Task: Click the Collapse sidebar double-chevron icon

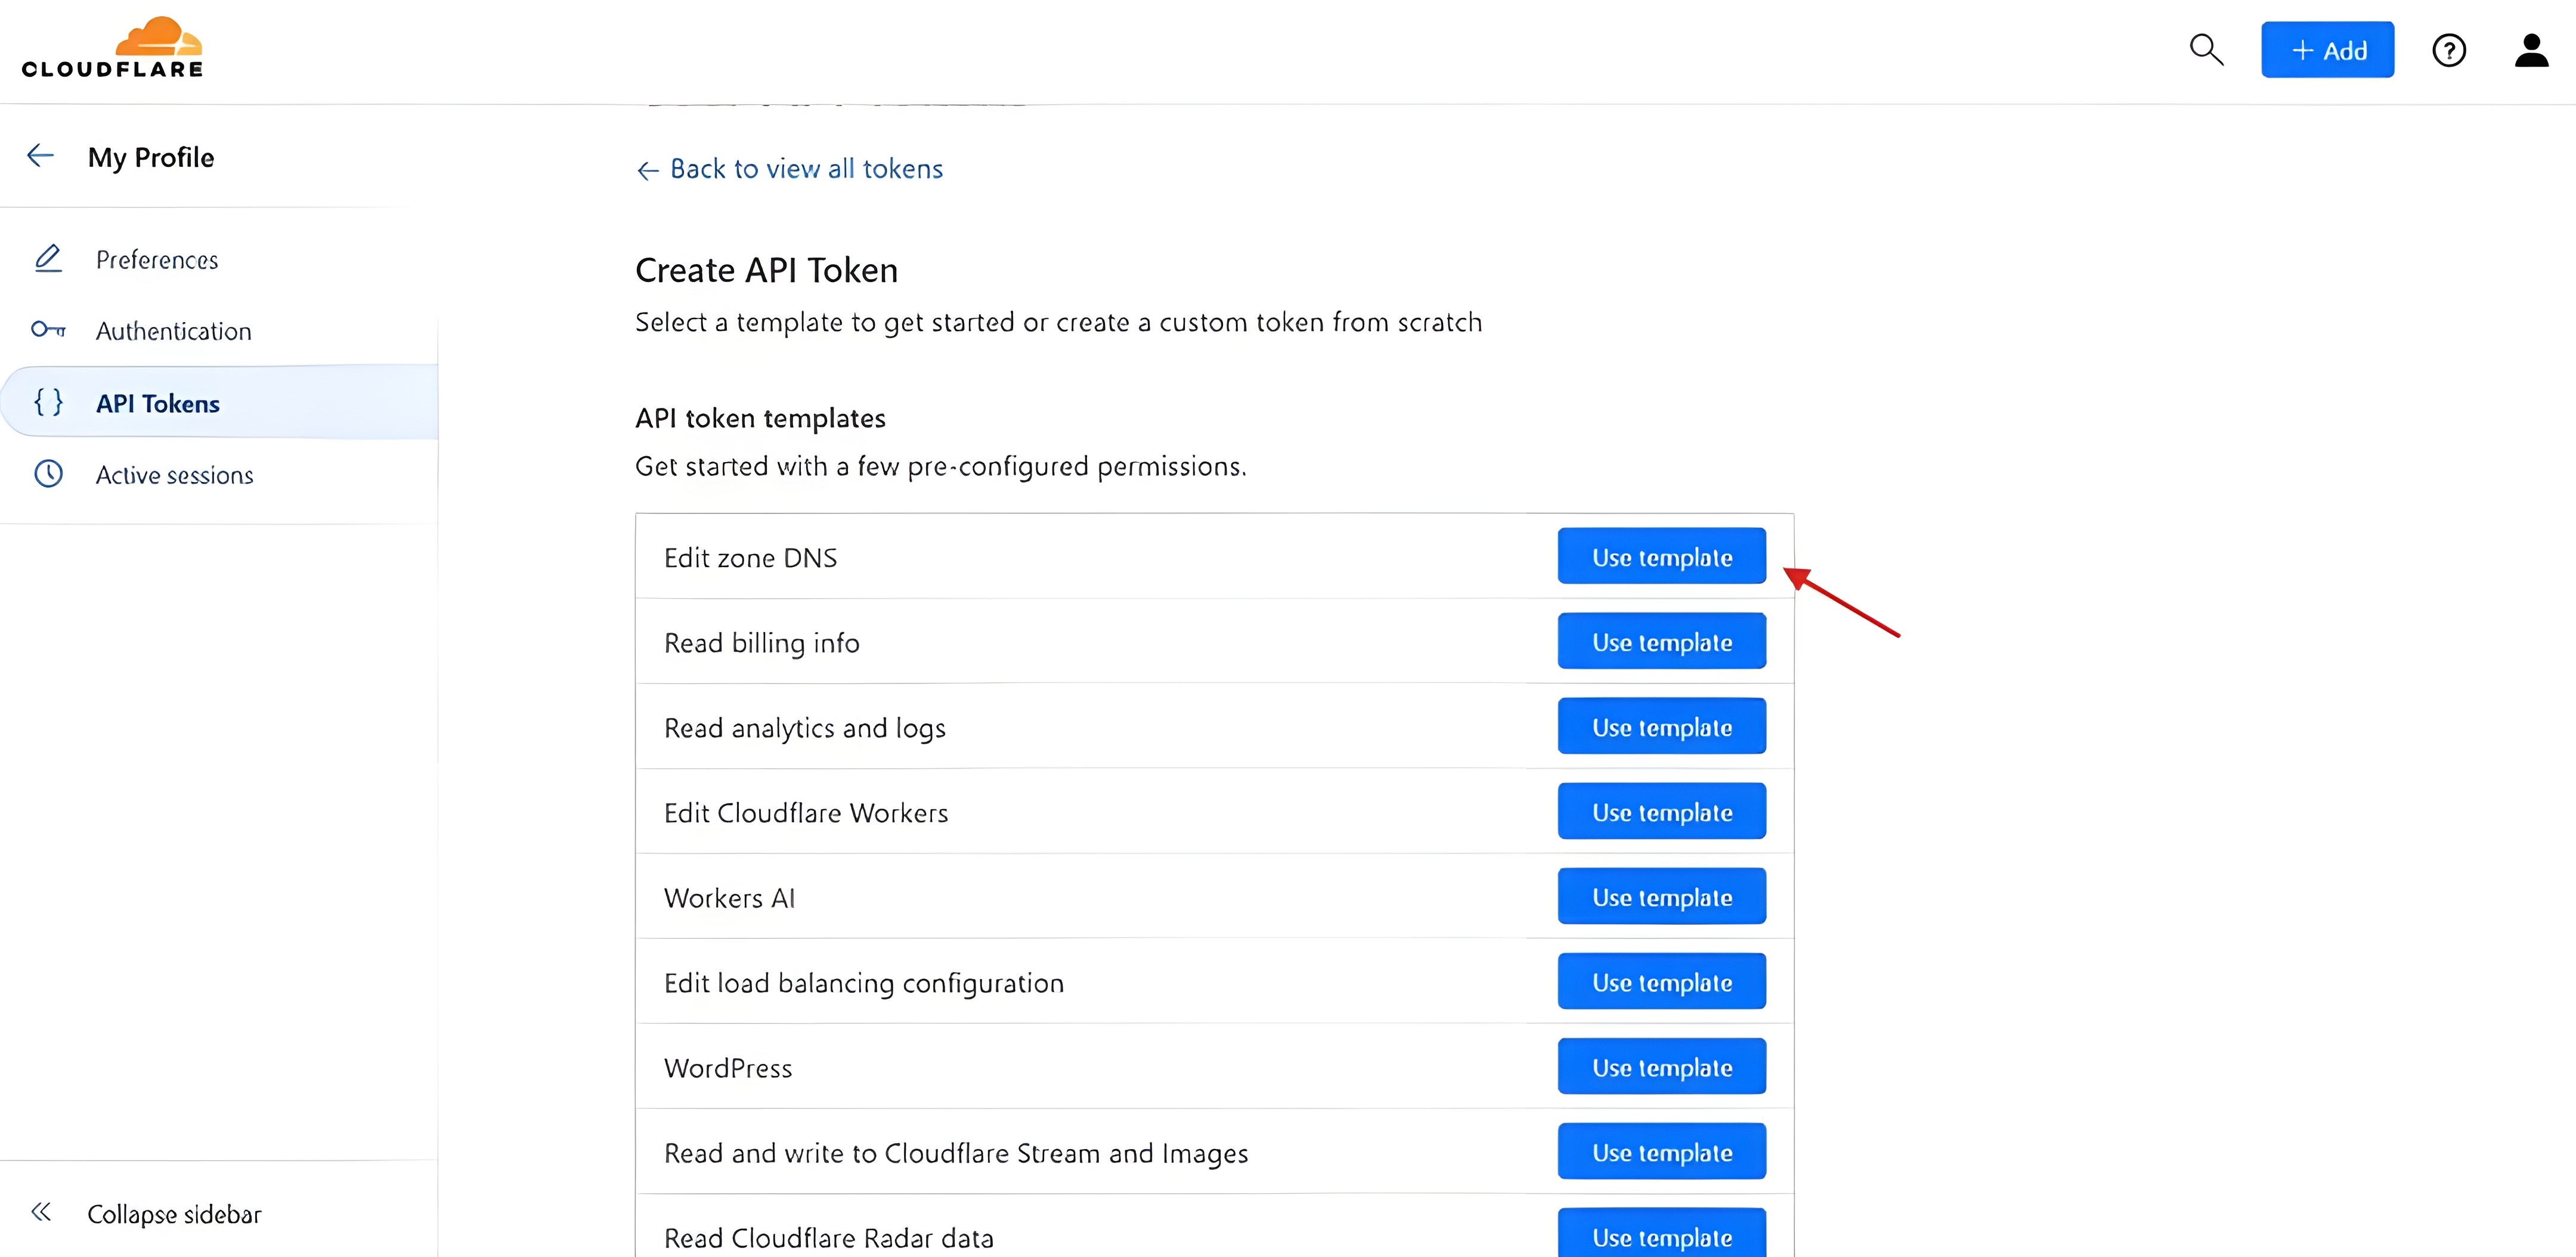Action: [41, 1213]
